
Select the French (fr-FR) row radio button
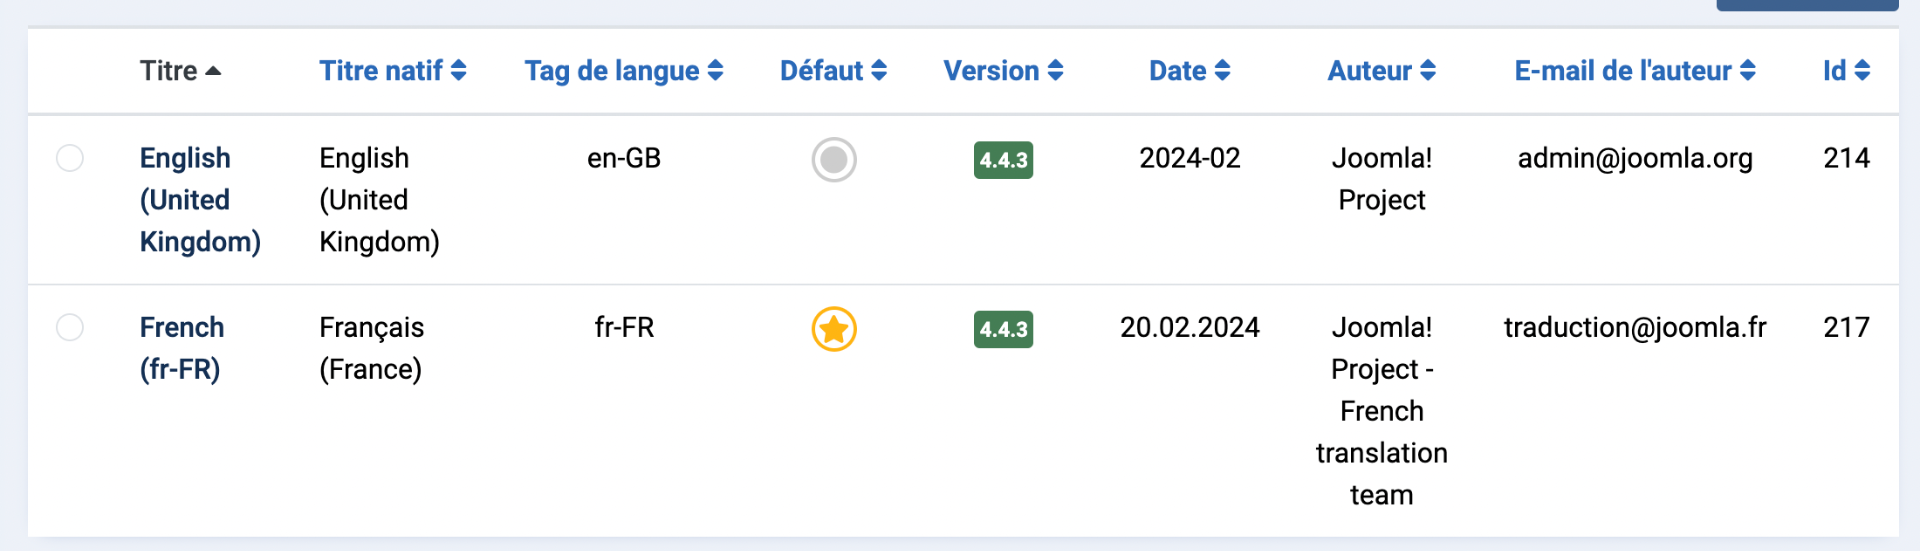70,327
